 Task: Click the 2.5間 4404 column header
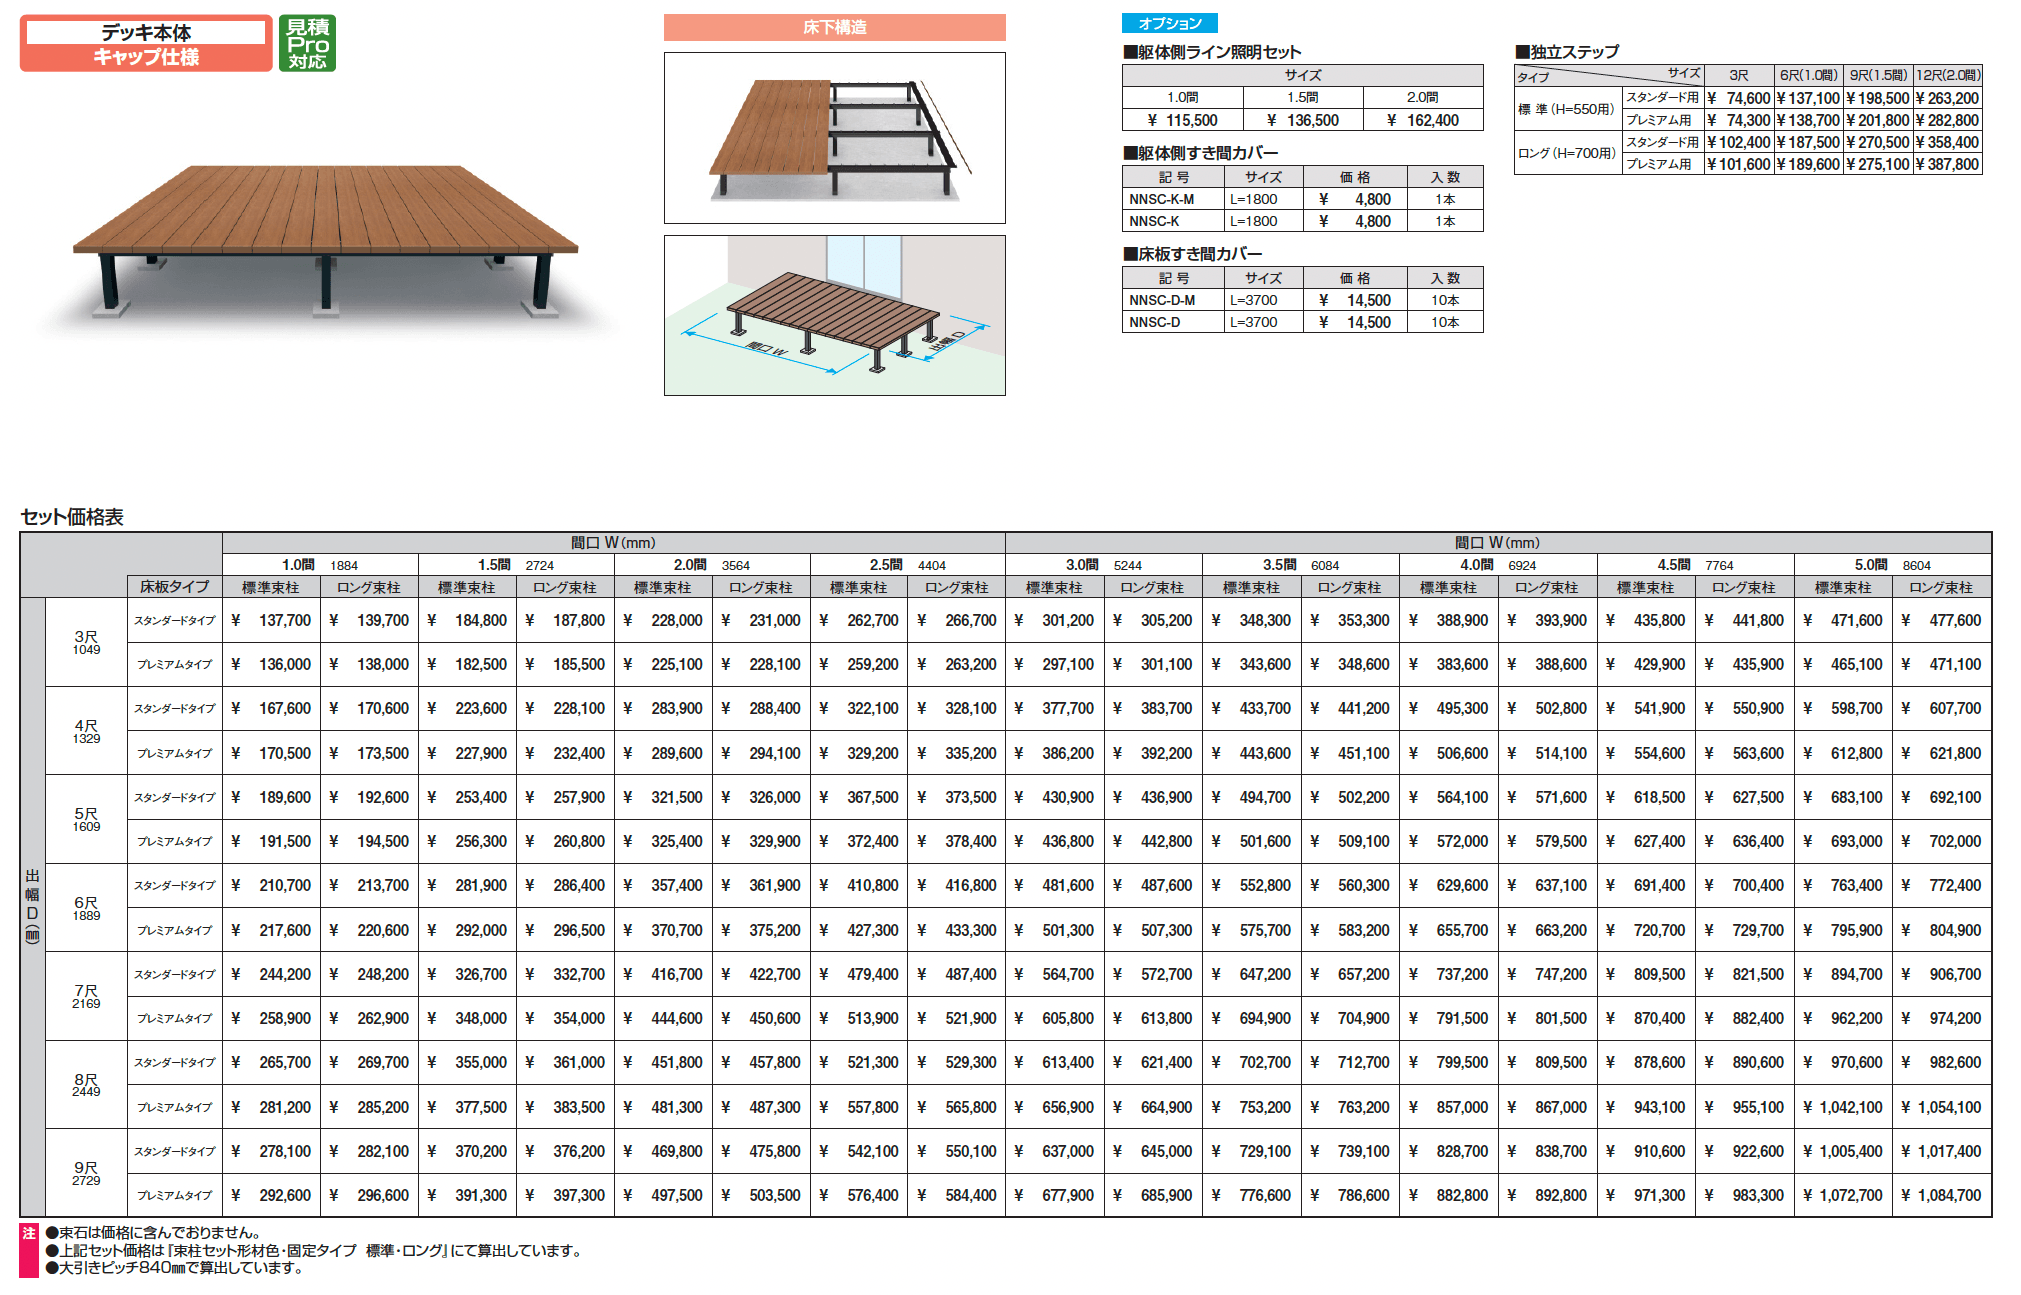pyautogui.click(x=908, y=565)
